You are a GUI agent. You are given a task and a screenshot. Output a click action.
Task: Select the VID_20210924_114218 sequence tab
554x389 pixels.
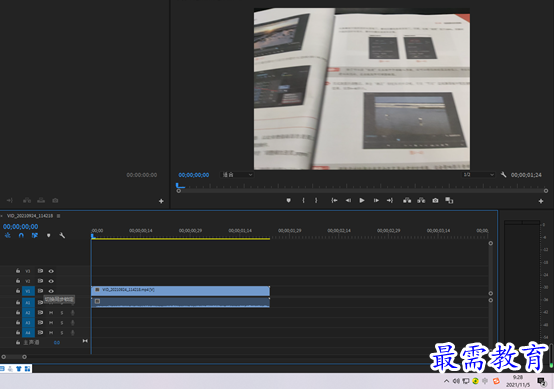pyautogui.click(x=30, y=216)
